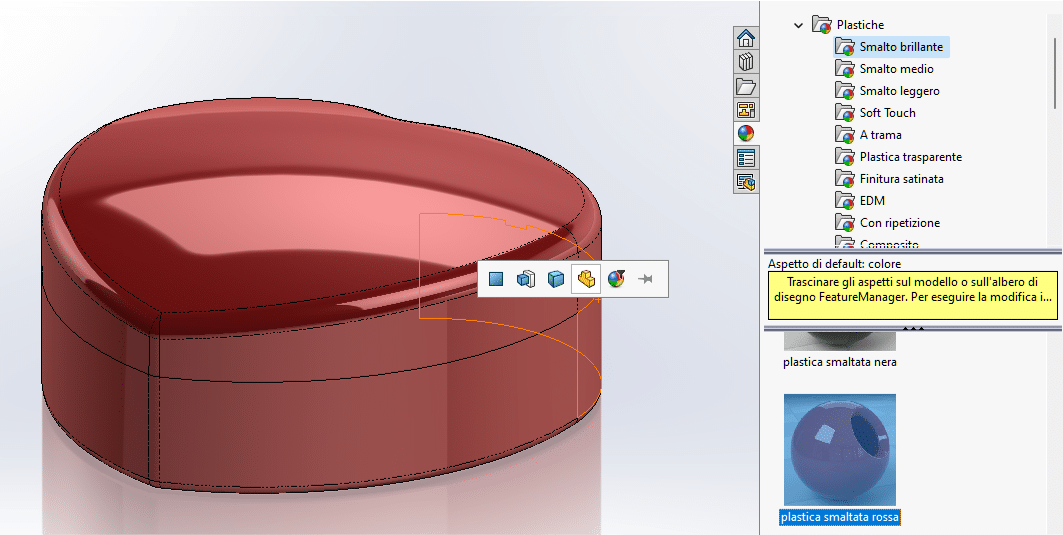
Task: Click the appearance filter sphere icon in popup
Action: pyautogui.click(x=616, y=279)
